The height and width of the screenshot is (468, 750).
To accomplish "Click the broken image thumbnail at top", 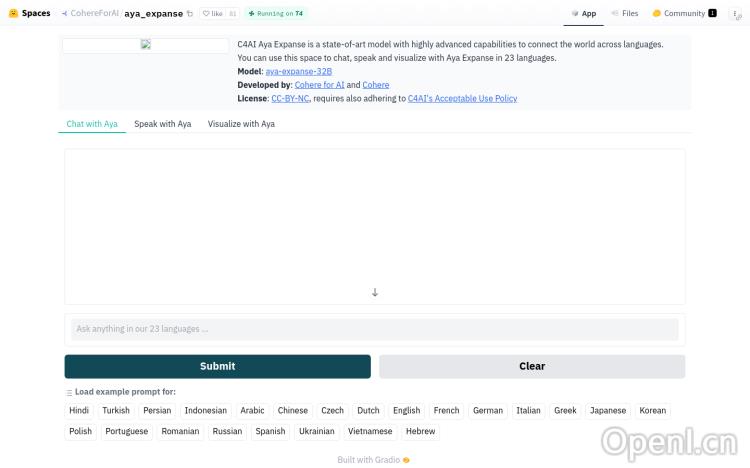I will [x=145, y=45].
